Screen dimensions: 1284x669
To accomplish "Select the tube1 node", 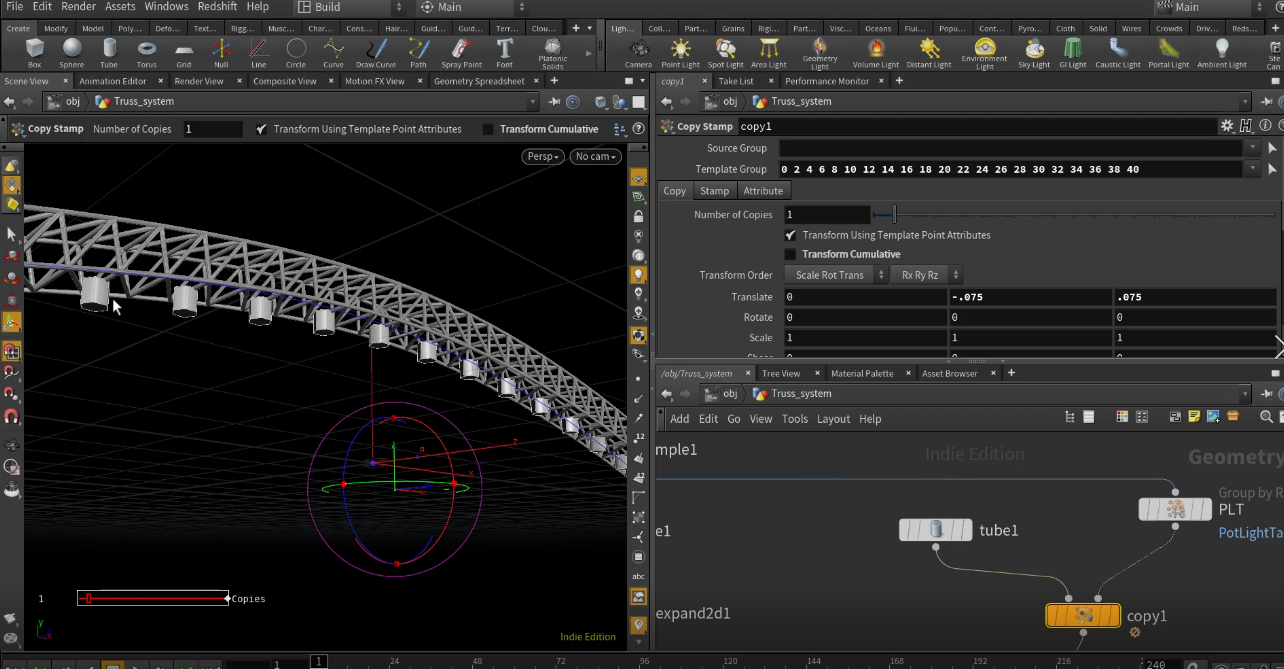I will (936, 530).
